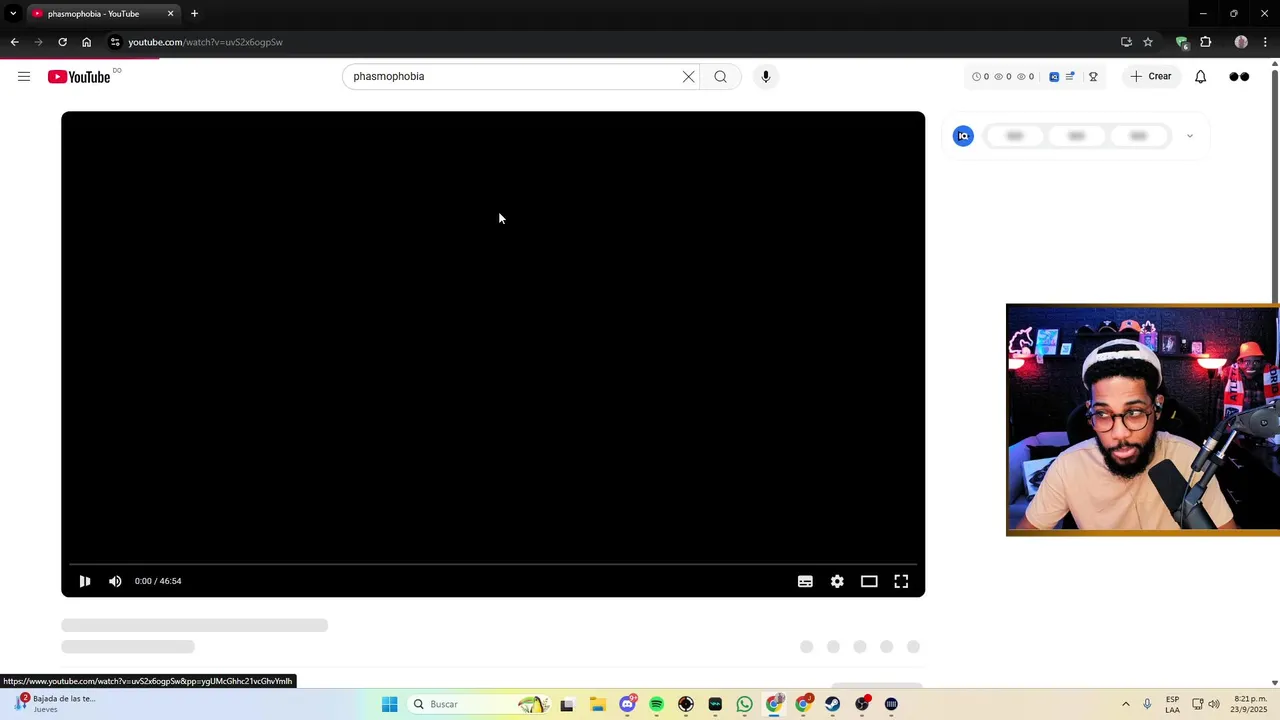Expand vidIQ side panel chevron
Screen dimensions: 1280x720
click(x=1189, y=136)
